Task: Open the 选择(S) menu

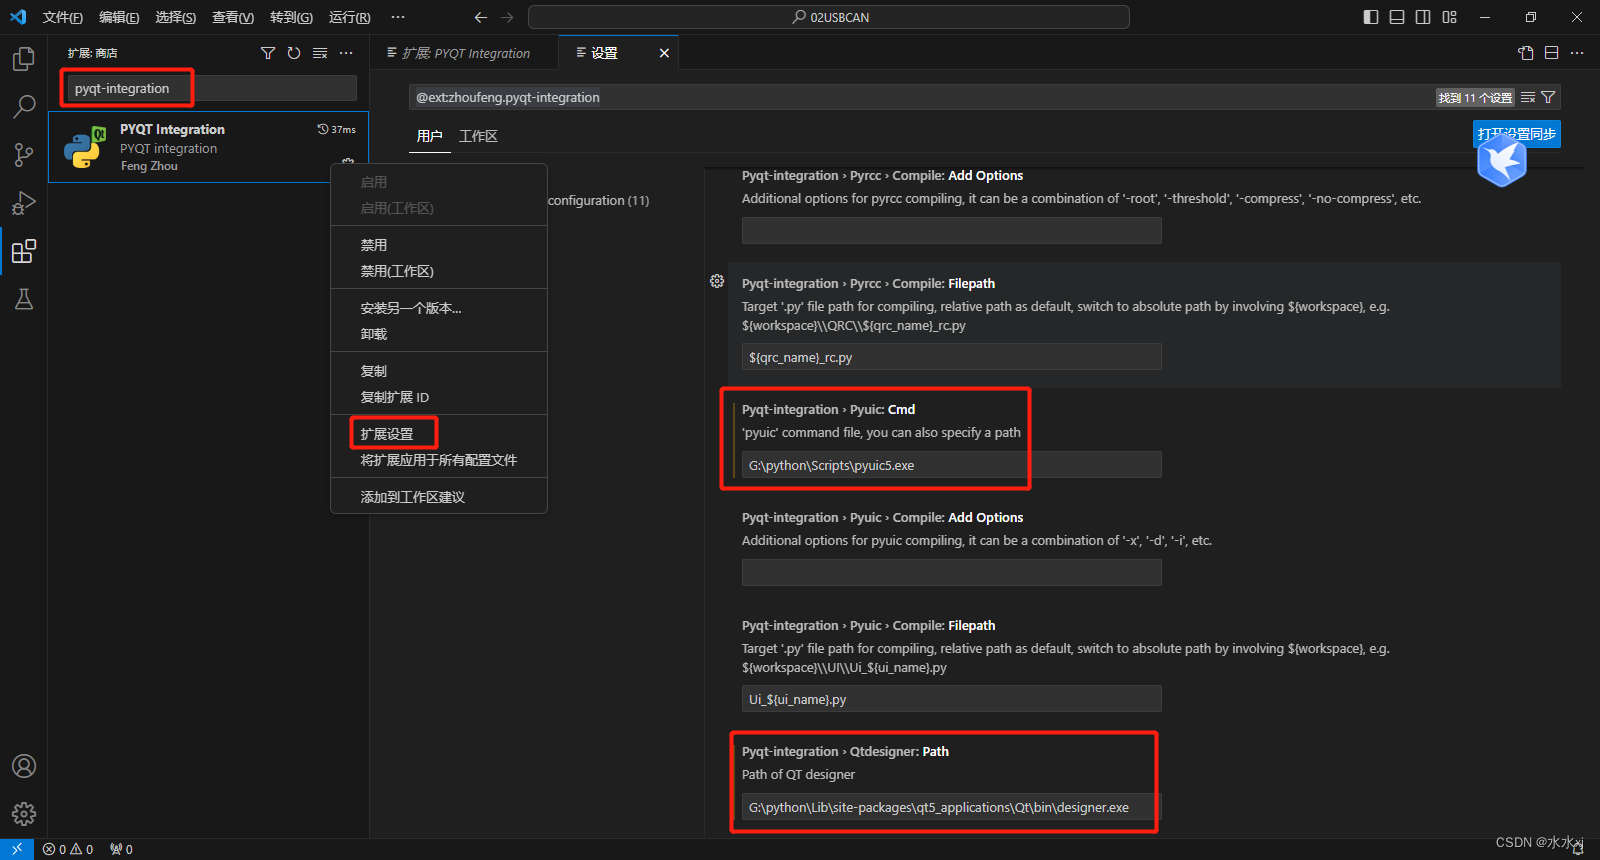Action: point(176,17)
